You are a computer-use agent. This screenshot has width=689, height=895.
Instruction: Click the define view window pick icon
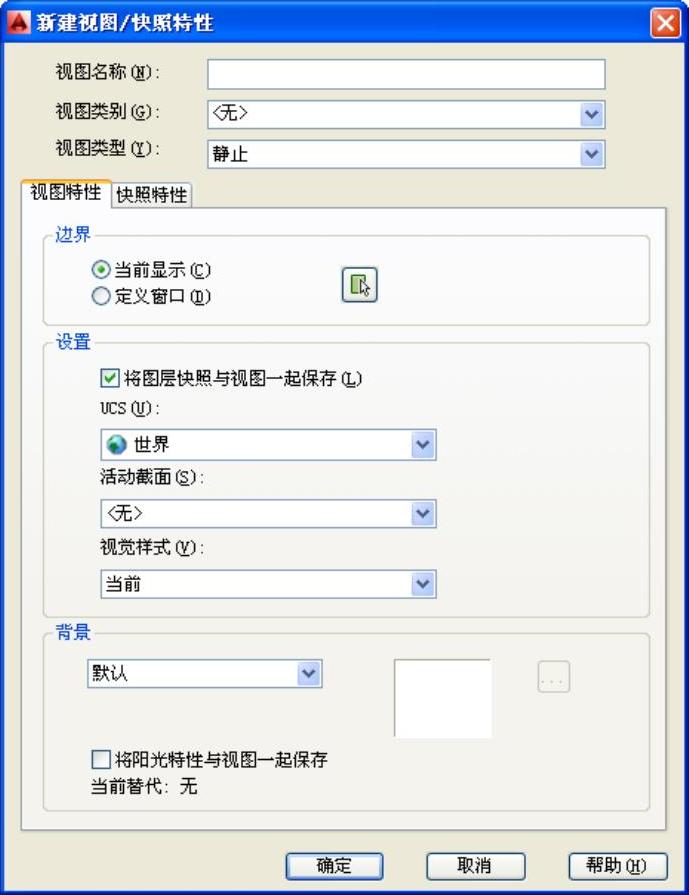tap(359, 285)
